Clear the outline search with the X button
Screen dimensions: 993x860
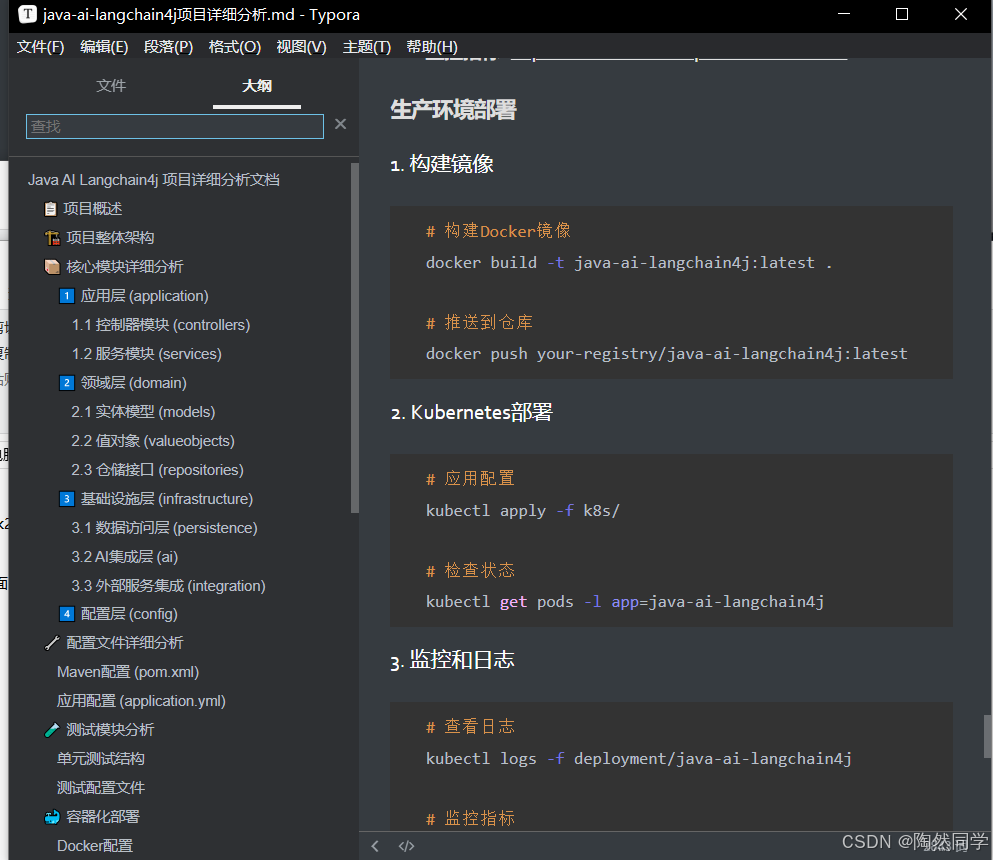point(340,124)
